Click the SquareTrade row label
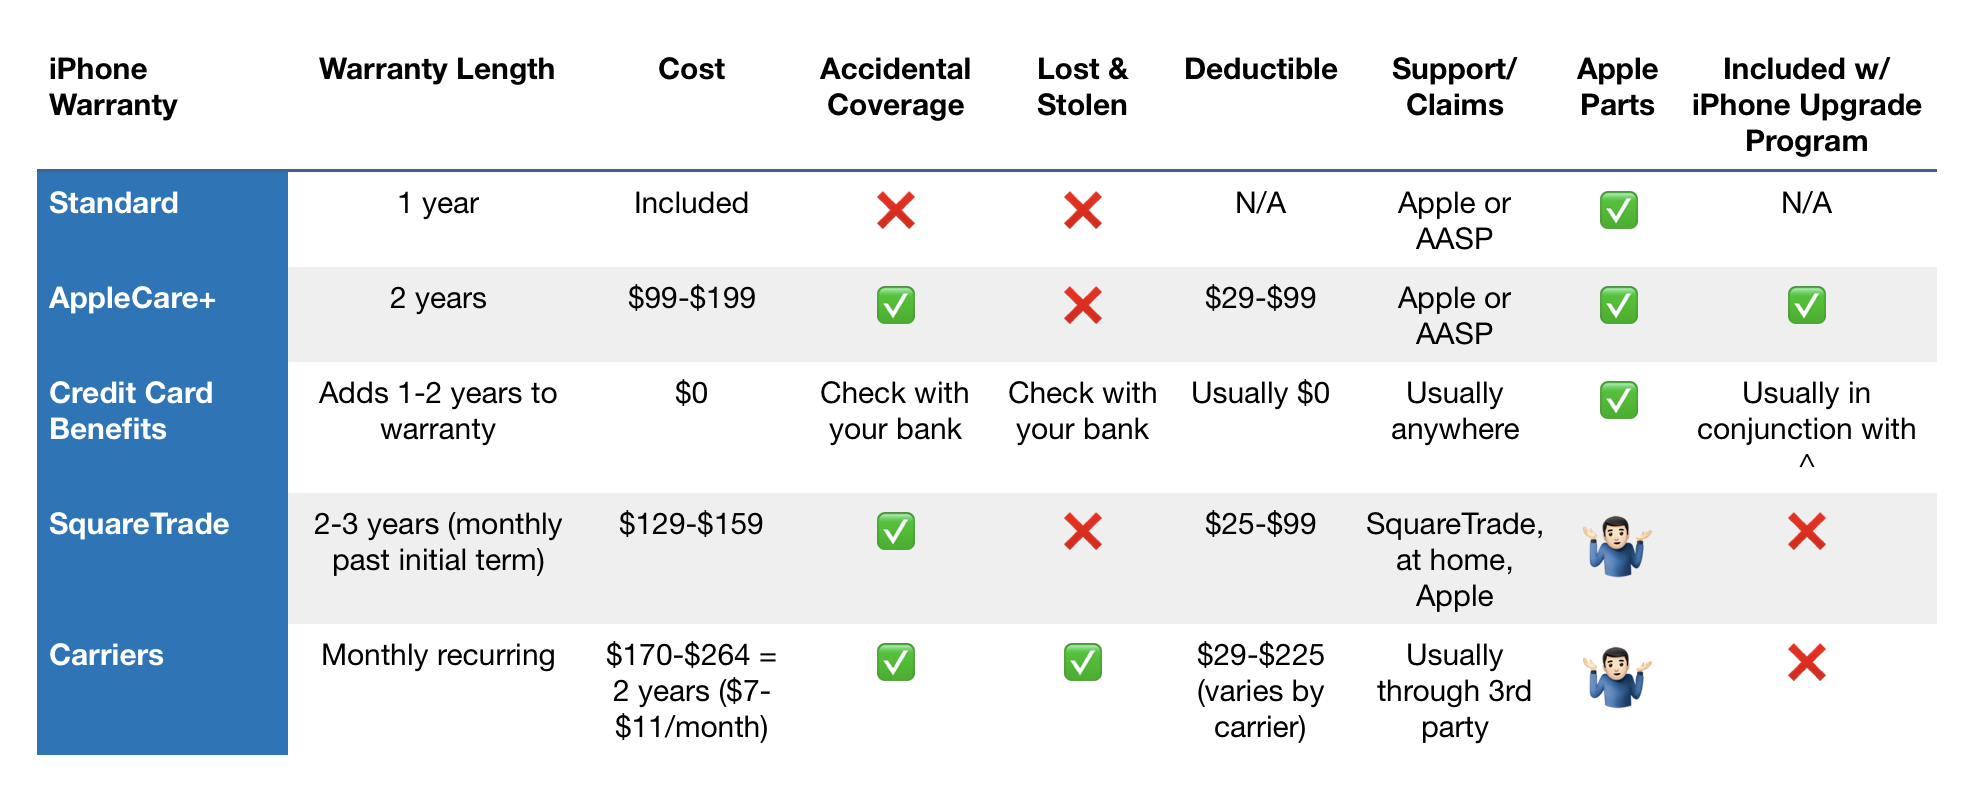 (x=139, y=524)
